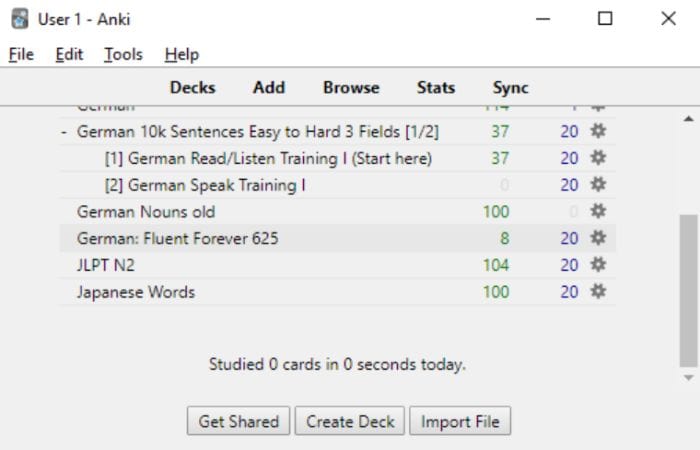This screenshot has width=700, height=450.
Task: Click the Anki app icon in title bar
Action: point(20,19)
